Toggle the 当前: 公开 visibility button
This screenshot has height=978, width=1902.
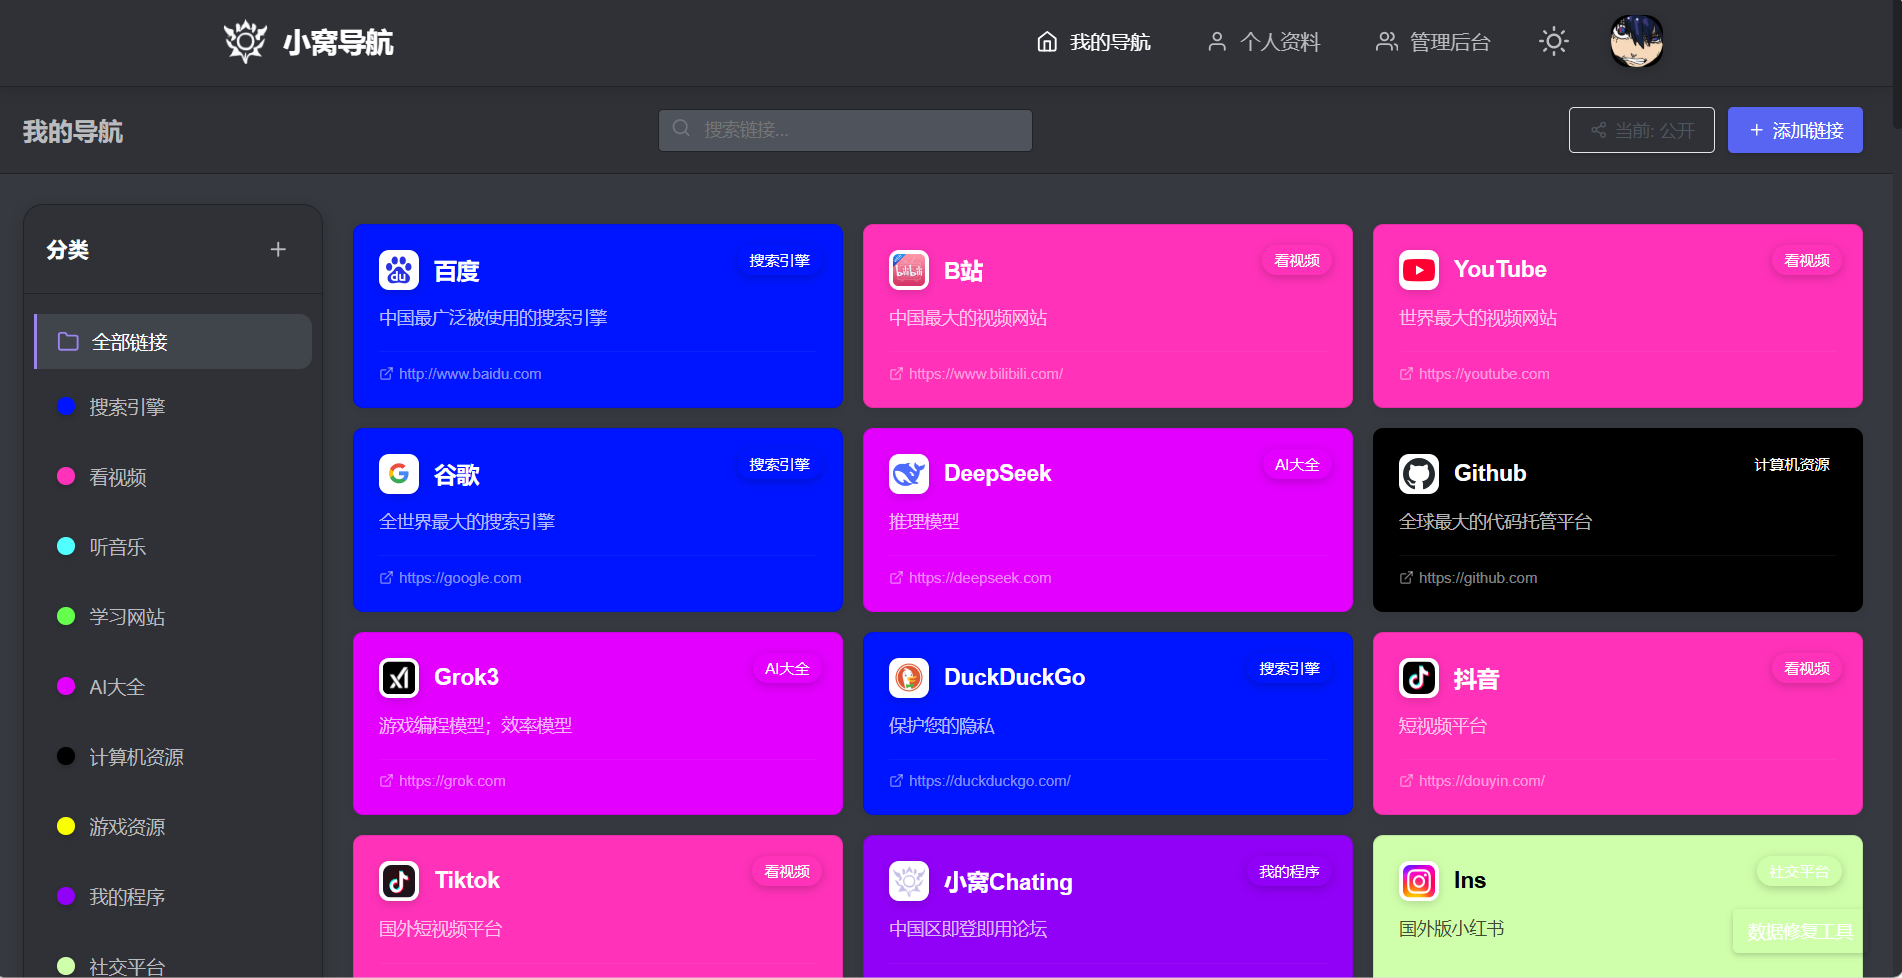point(1642,130)
